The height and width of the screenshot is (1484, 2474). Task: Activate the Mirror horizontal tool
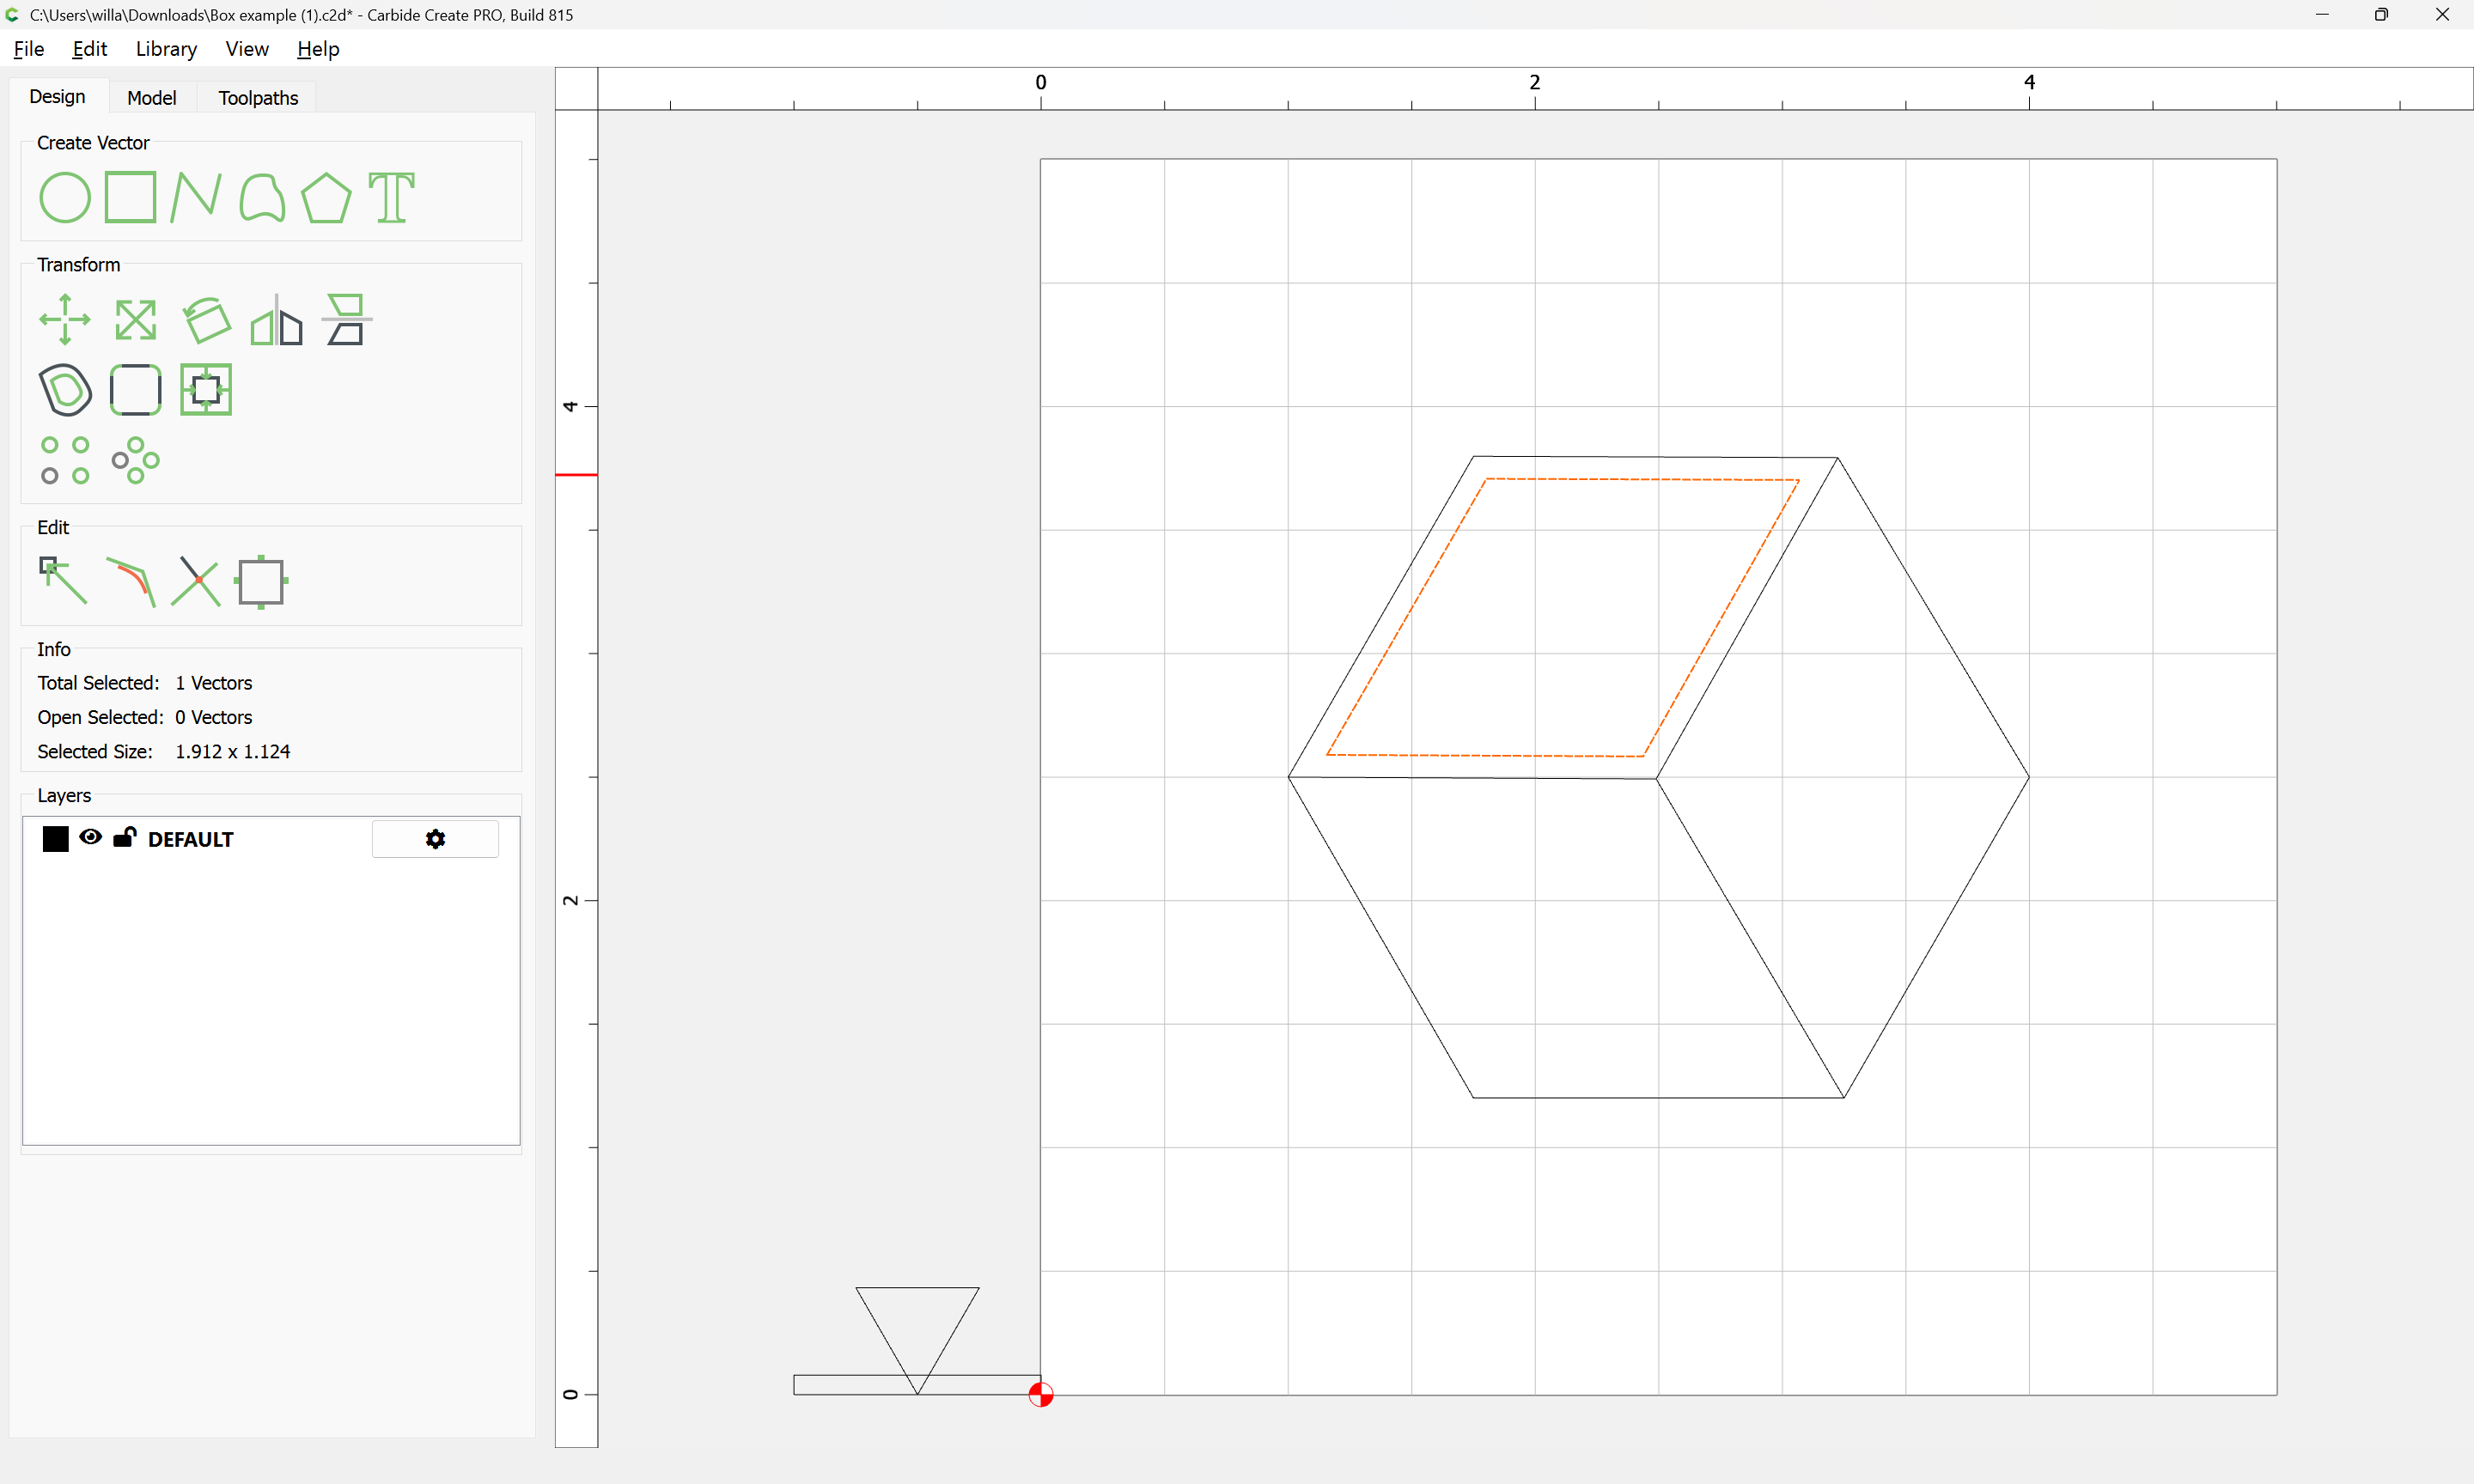(276, 320)
